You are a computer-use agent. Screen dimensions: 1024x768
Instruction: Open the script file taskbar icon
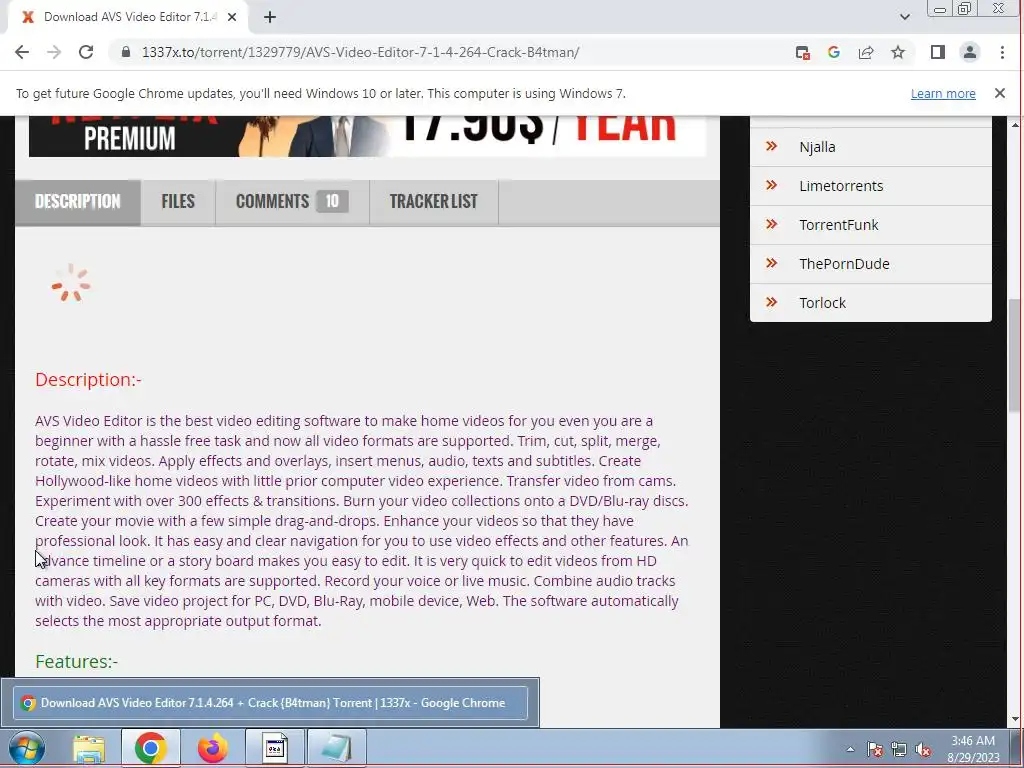coord(275,748)
